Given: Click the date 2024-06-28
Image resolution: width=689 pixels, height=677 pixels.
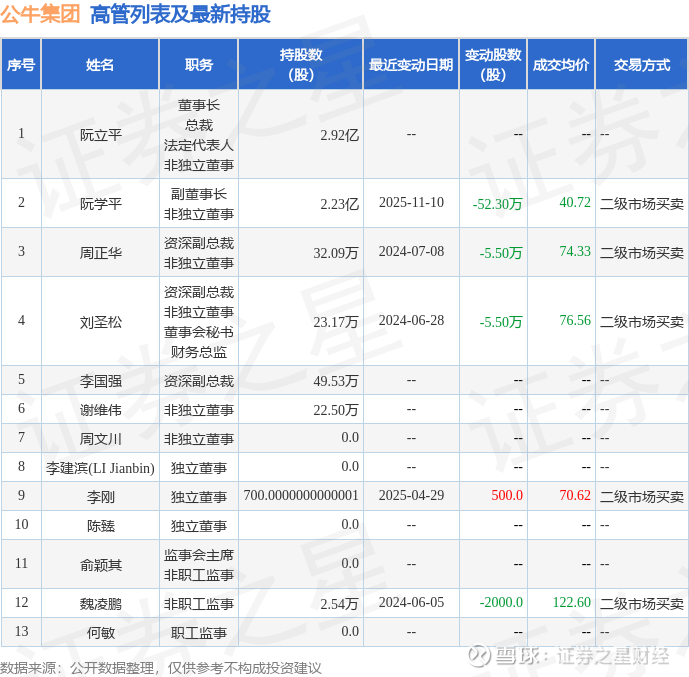Looking at the screenshot, I should point(411,321).
